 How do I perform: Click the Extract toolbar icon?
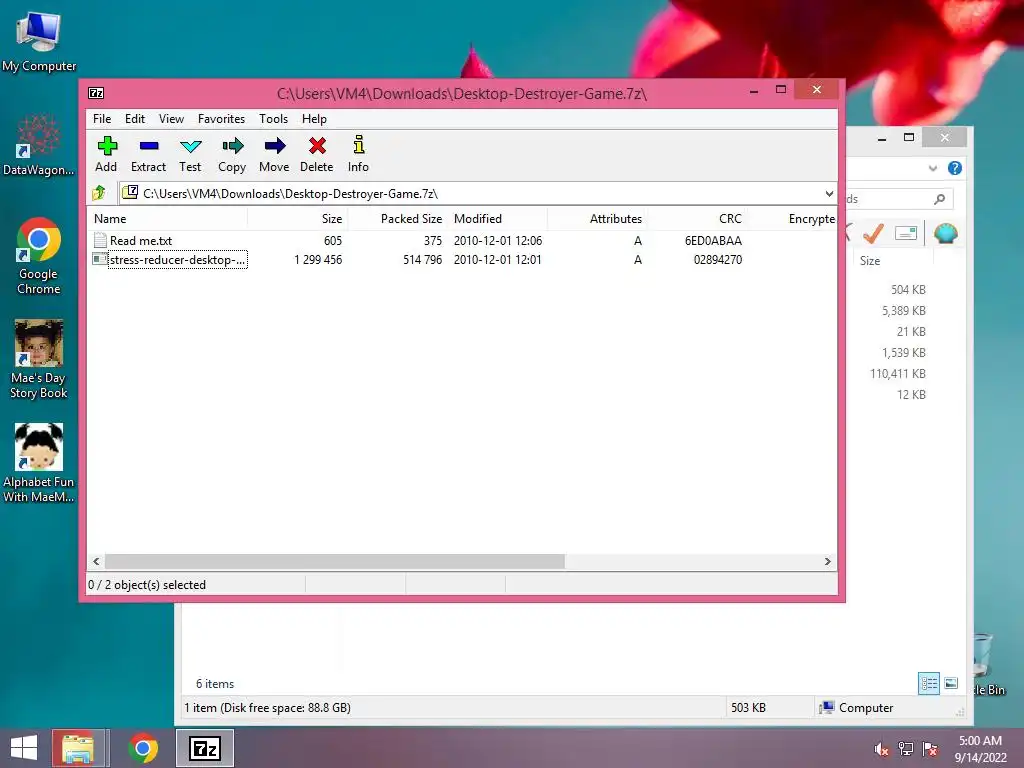pos(149,146)
